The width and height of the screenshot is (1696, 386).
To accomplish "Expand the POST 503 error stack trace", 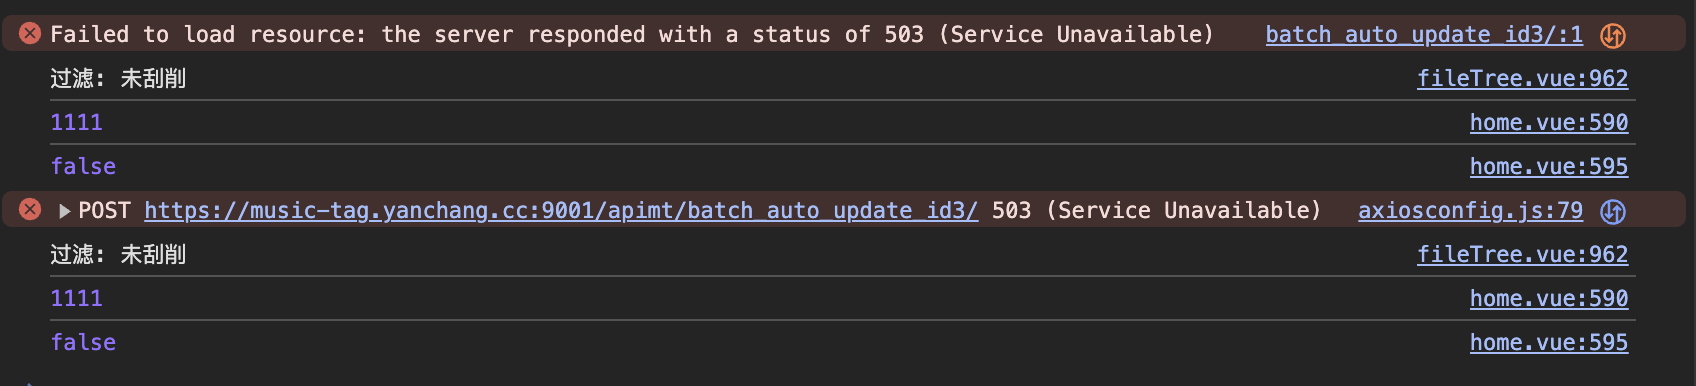I will pyautogui.click(x=64, y=211).
